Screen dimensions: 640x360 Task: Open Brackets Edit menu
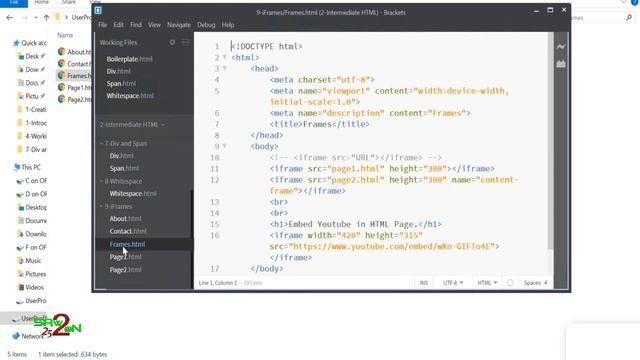[x=118, y=25]
